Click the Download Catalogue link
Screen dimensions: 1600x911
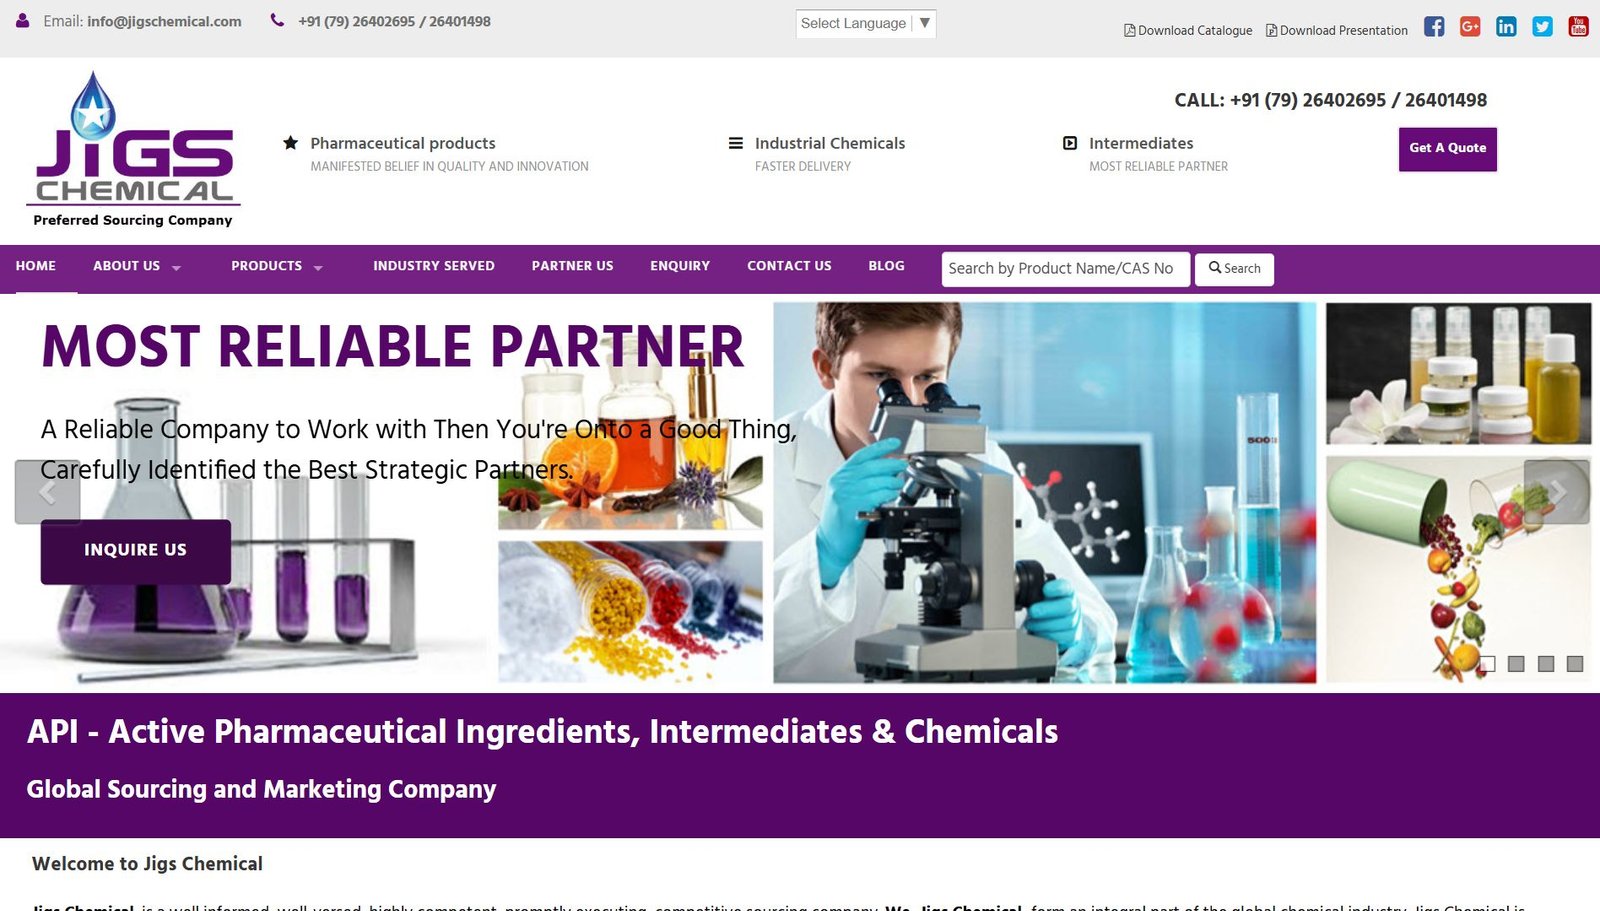1188,31
